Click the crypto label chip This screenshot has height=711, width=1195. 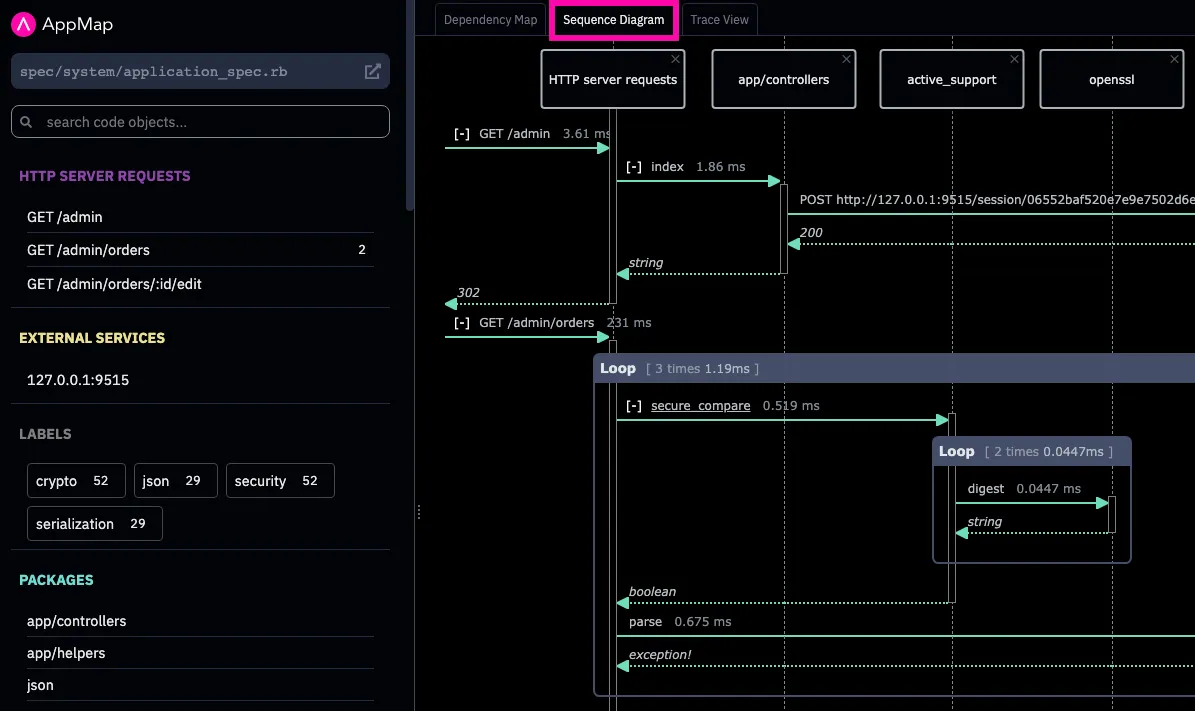coord(76,481)
